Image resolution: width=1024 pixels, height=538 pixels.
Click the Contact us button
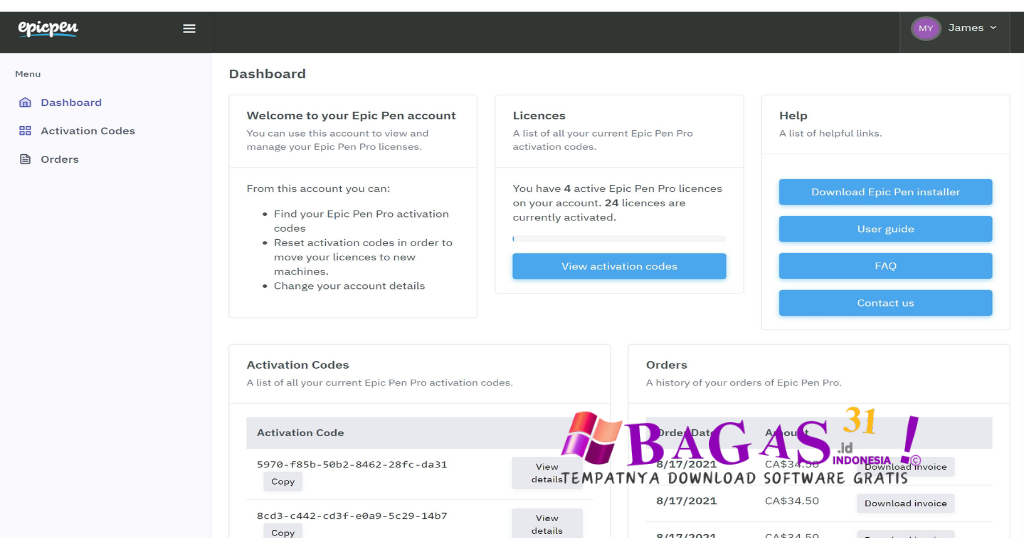(x=886, y=303)
